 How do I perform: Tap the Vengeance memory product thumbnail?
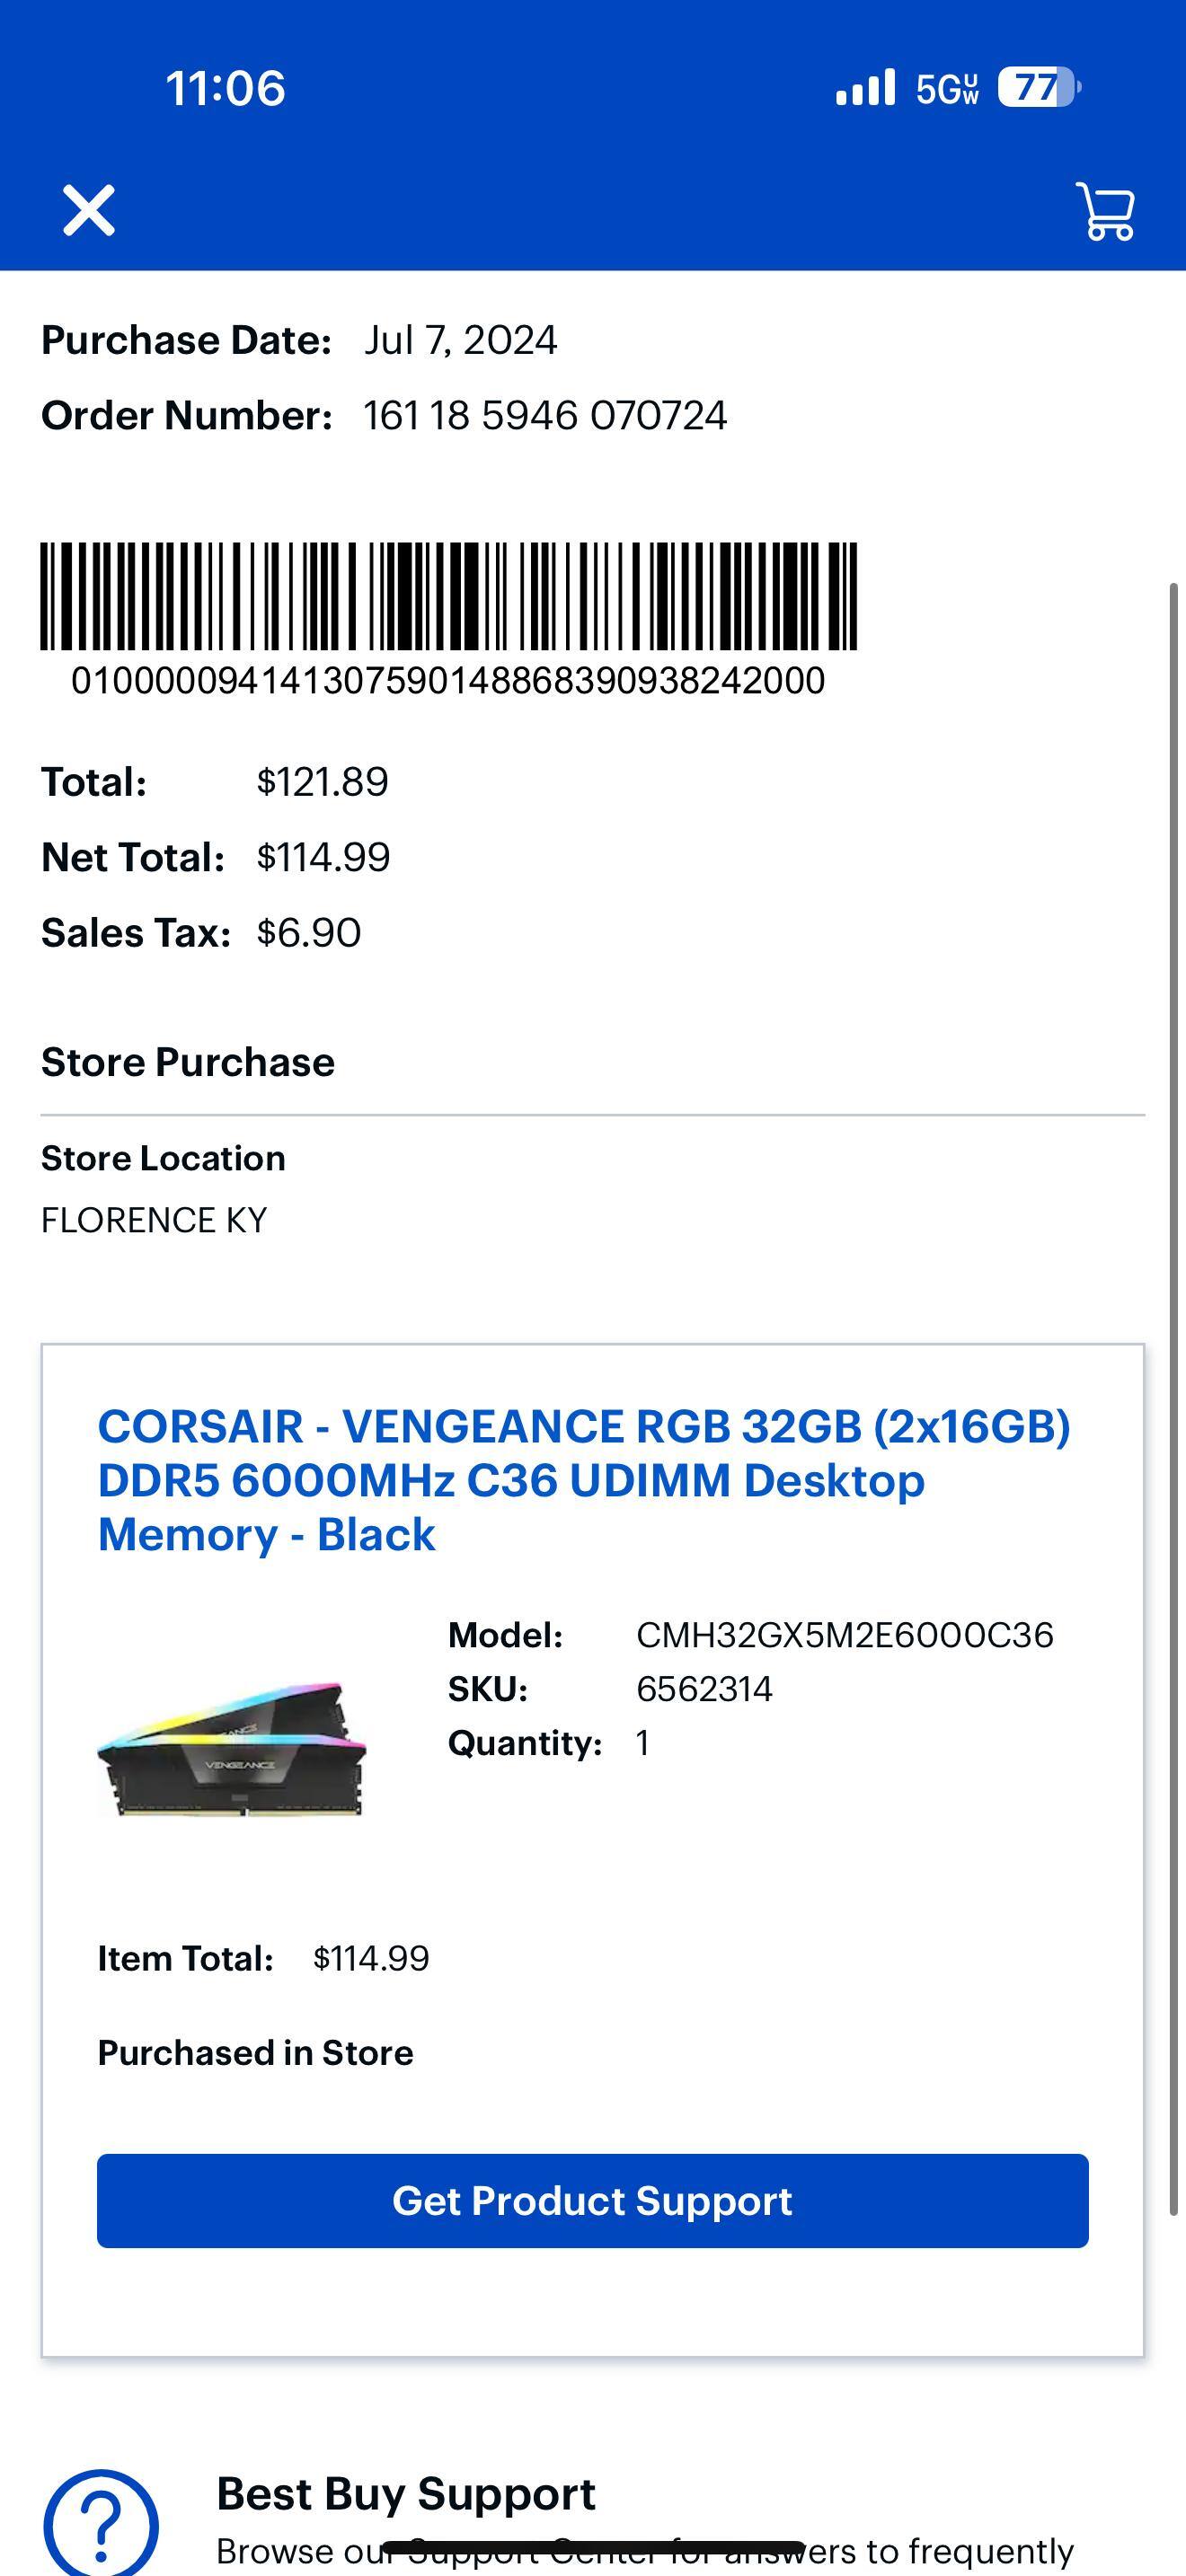232,1750
